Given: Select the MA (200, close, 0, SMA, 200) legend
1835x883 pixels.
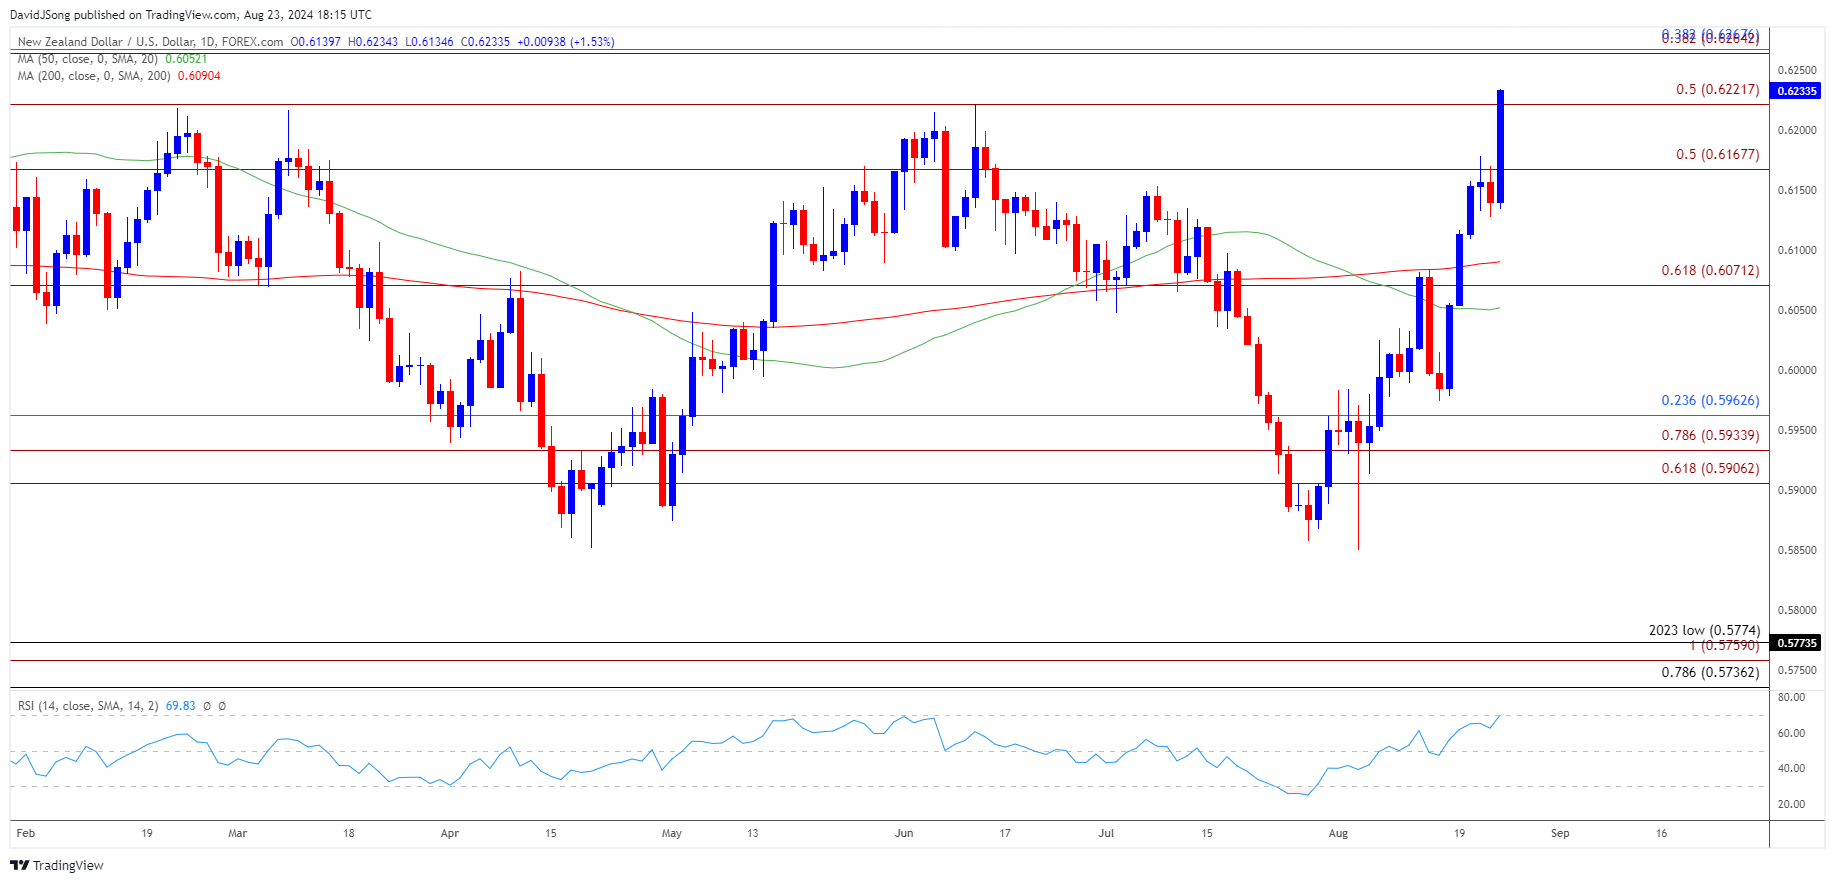Looking at the screenshot, I should [x=94, y=76].
